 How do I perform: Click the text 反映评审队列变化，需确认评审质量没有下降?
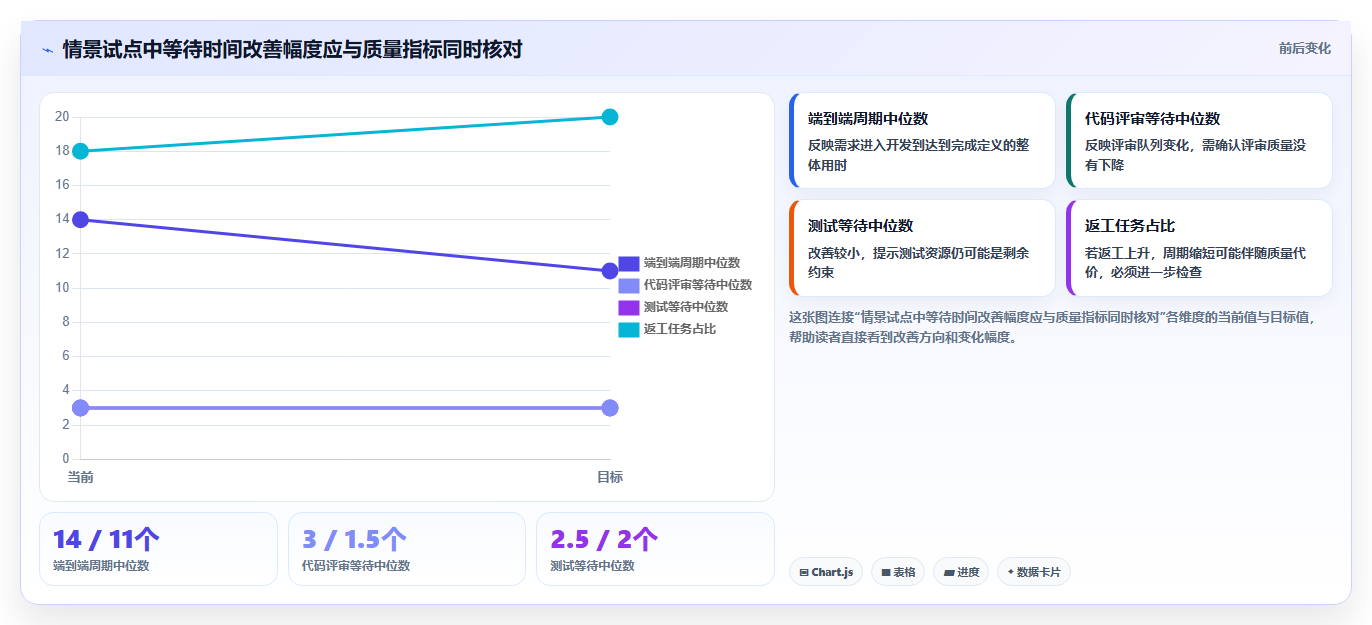click(x=1195, y=155)
